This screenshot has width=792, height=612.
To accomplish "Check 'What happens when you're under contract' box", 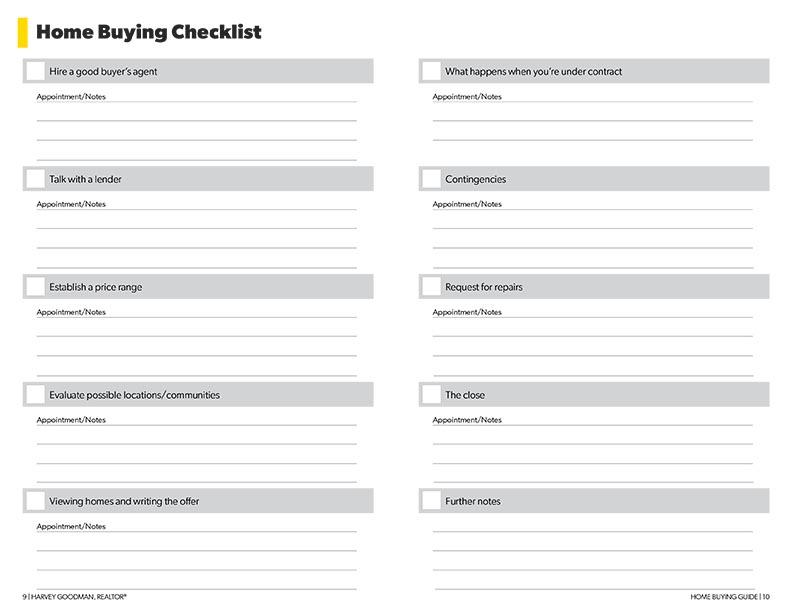I will pyautogui.click(x=432, y=71).
